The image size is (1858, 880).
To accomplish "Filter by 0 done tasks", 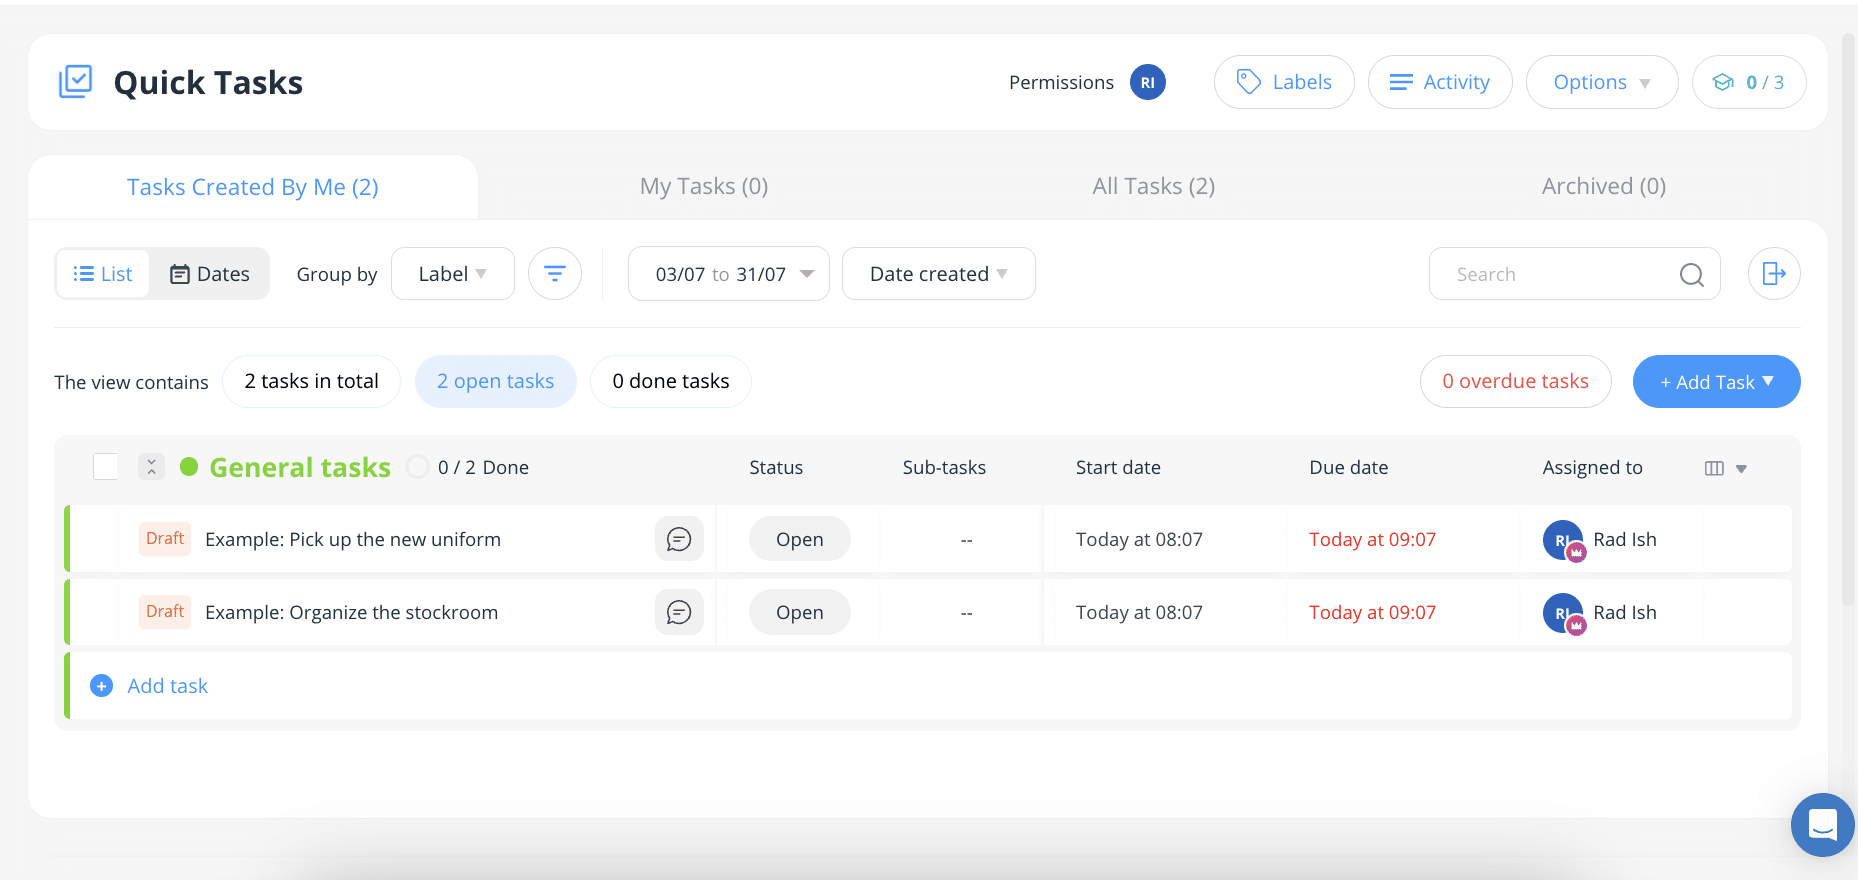I will coord(671,381).
